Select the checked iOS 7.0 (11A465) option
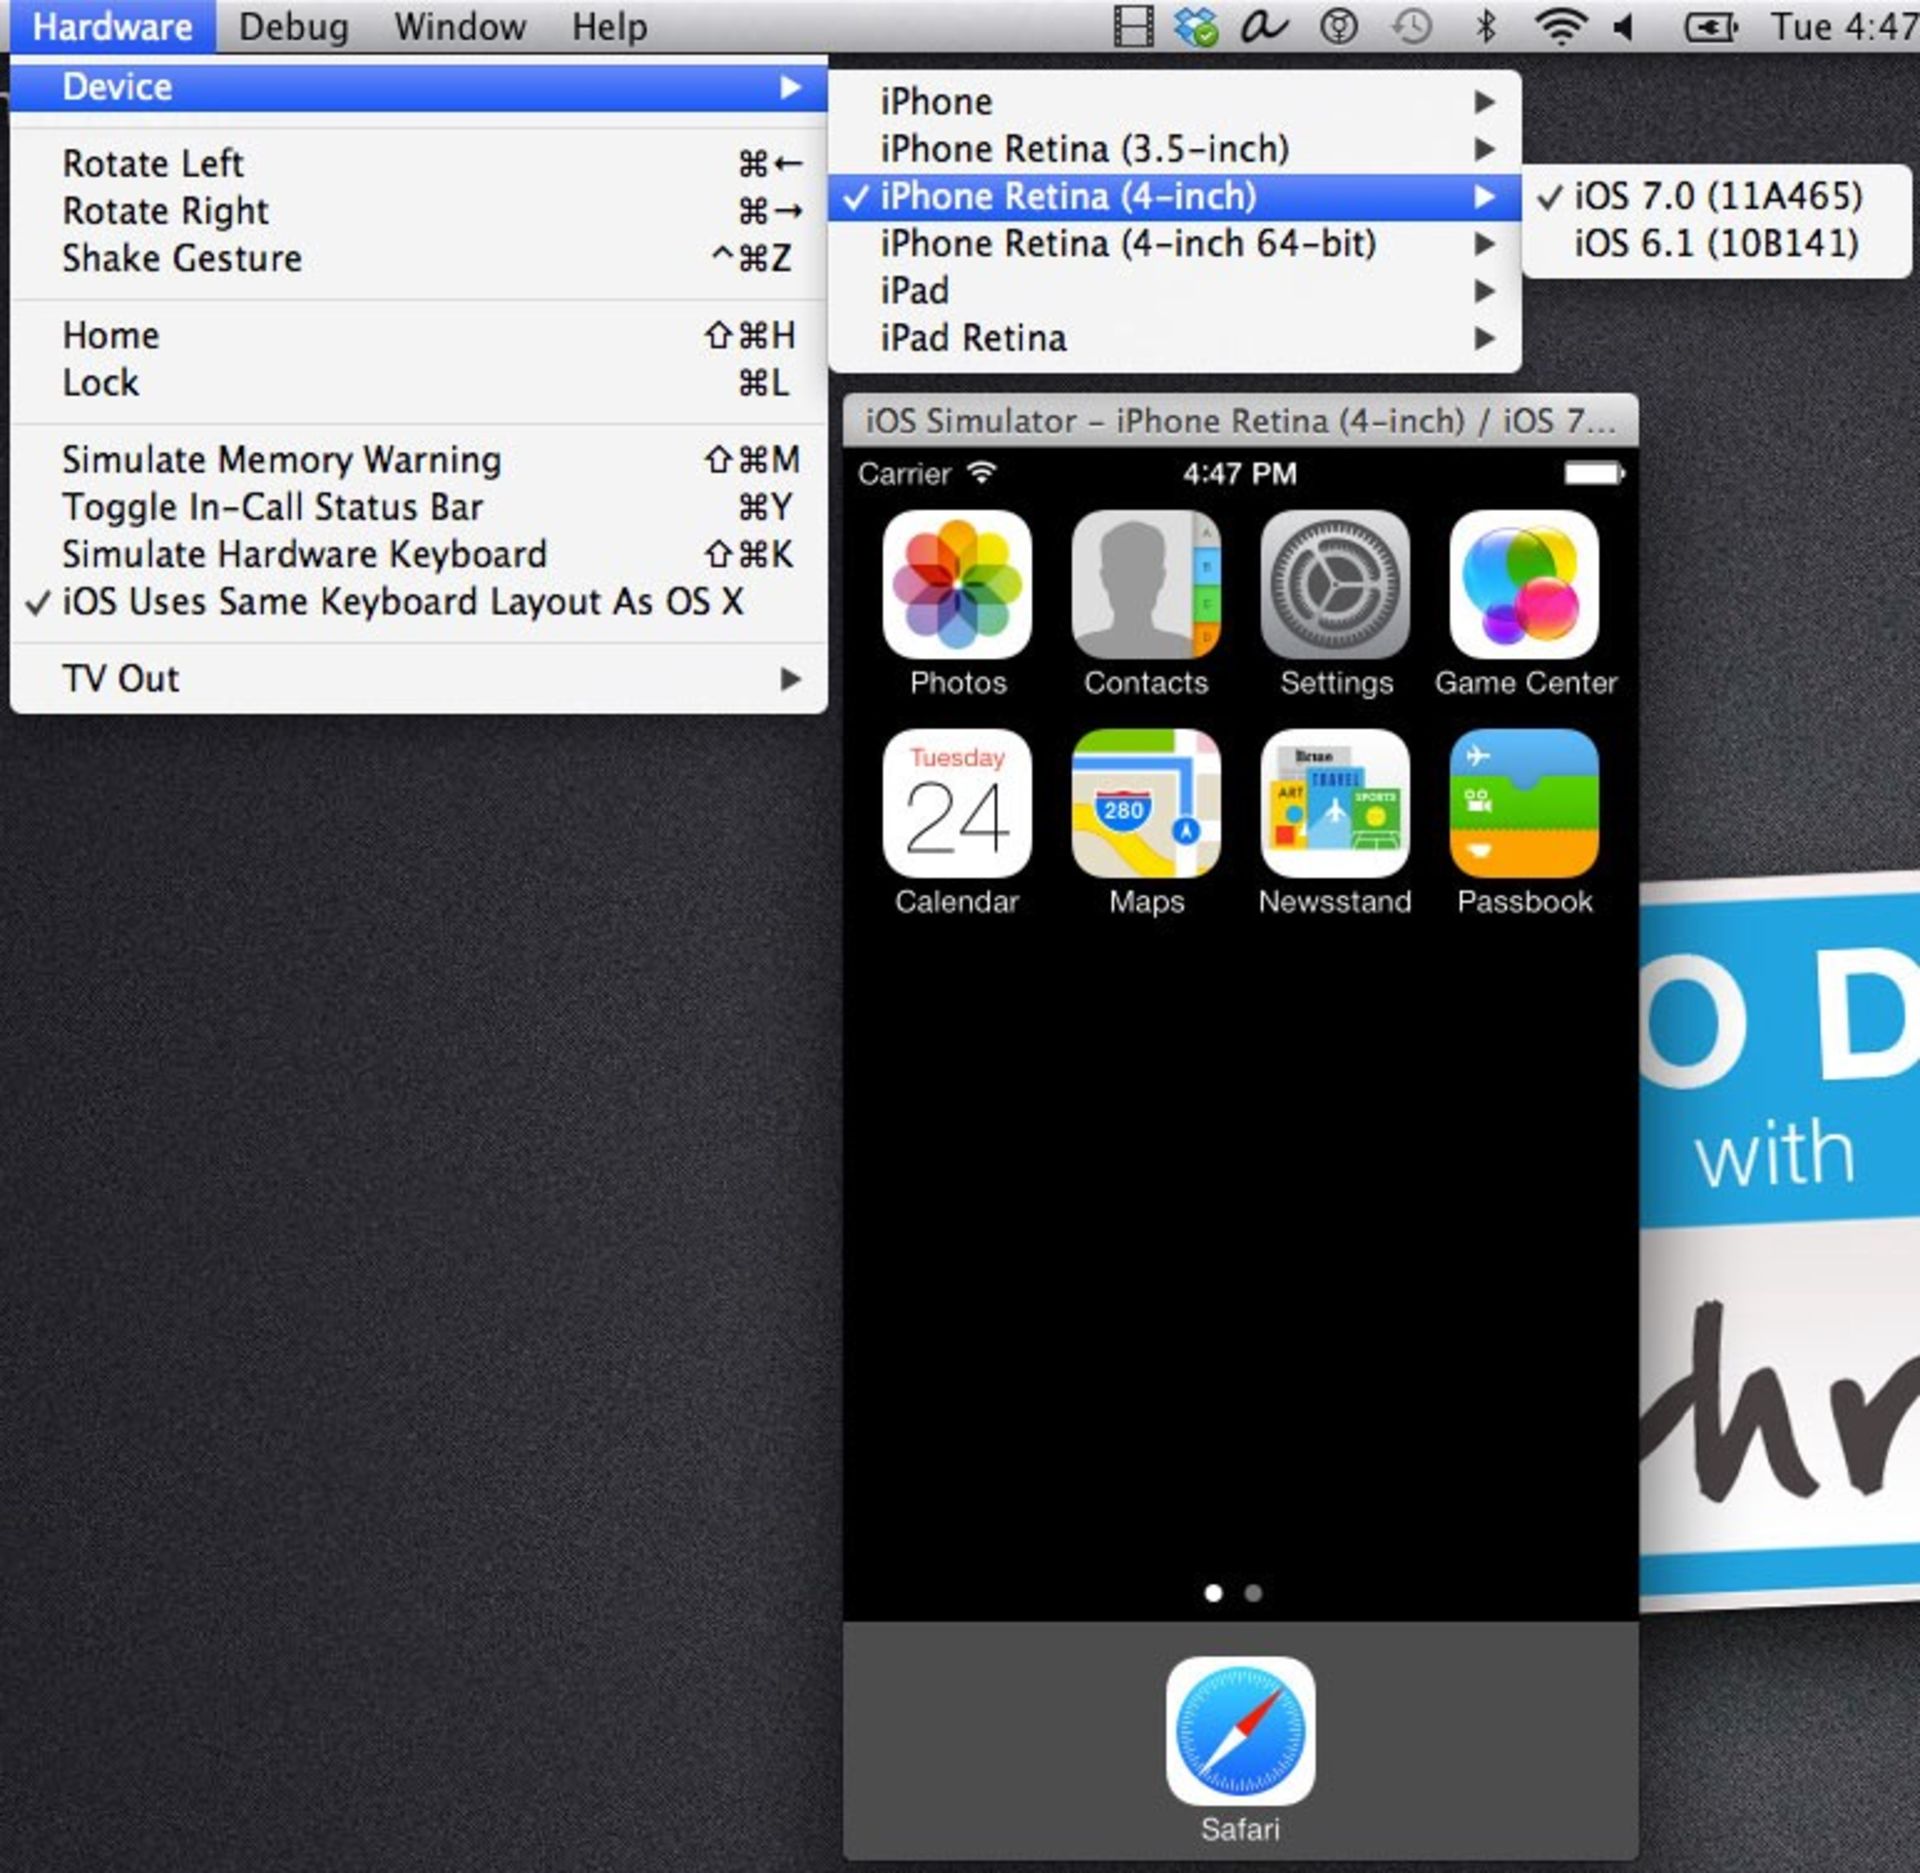The image size is (1920, 1873). pyautogui.click(x=1716, y=196)
